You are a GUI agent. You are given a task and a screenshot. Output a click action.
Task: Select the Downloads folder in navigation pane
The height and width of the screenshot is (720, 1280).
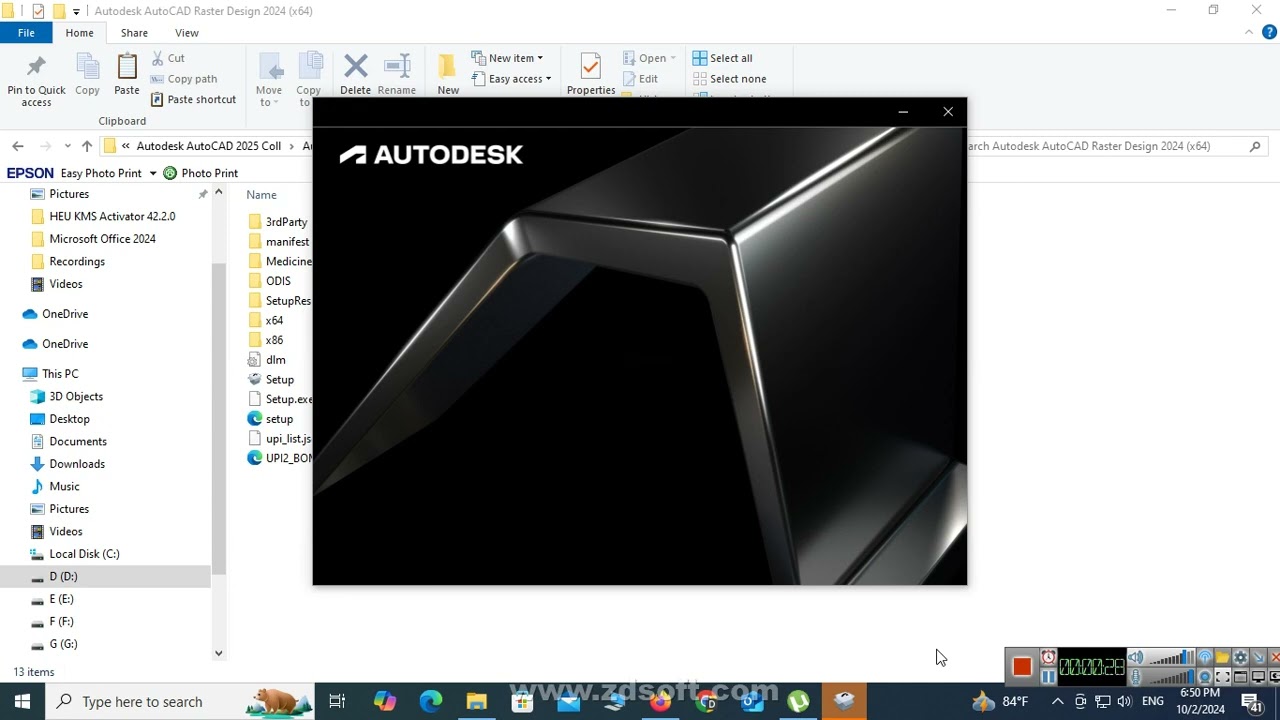[77, 464]
